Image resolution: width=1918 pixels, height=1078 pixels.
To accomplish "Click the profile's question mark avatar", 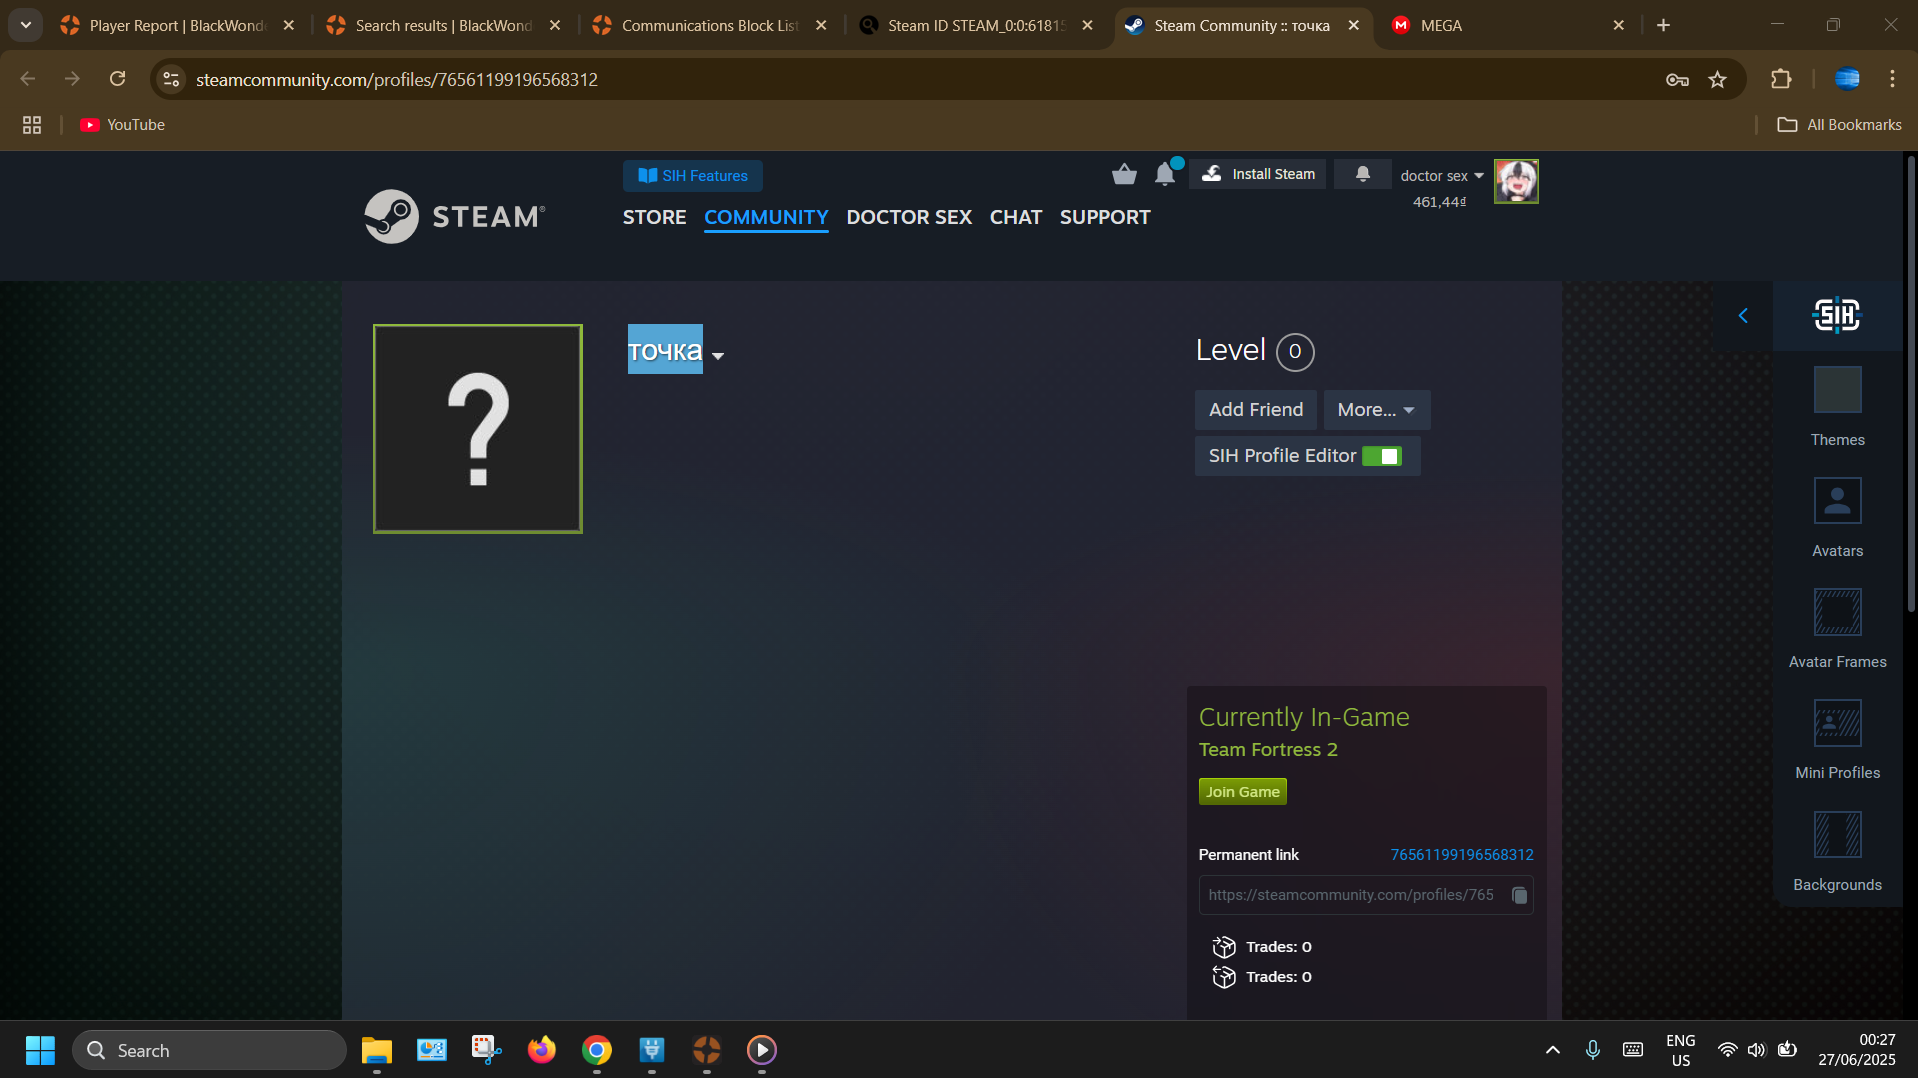I will click(x=478, y=429).
